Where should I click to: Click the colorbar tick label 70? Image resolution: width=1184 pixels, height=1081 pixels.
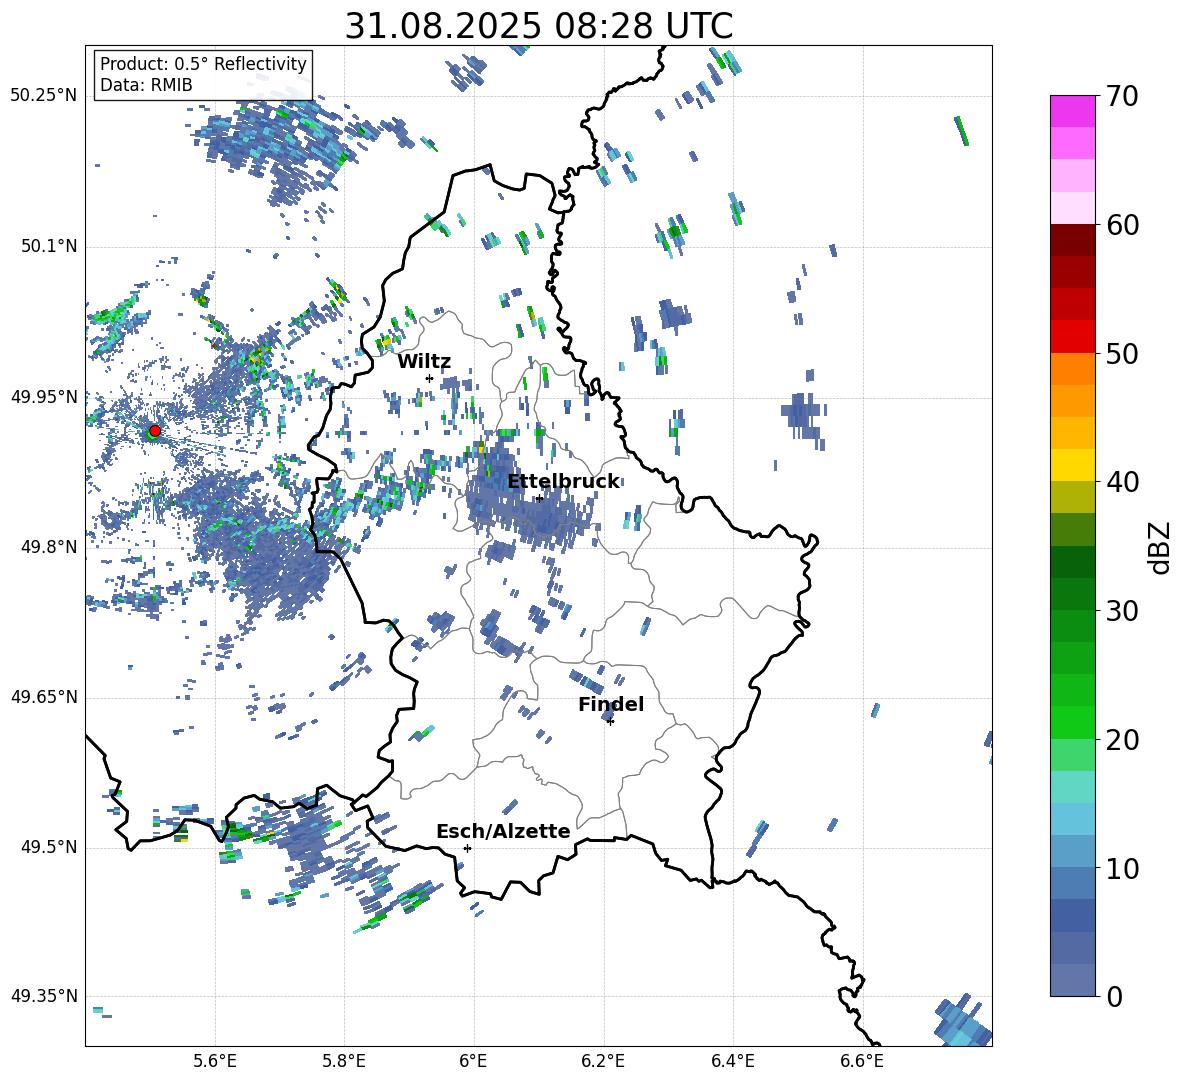click(1122, 96)
